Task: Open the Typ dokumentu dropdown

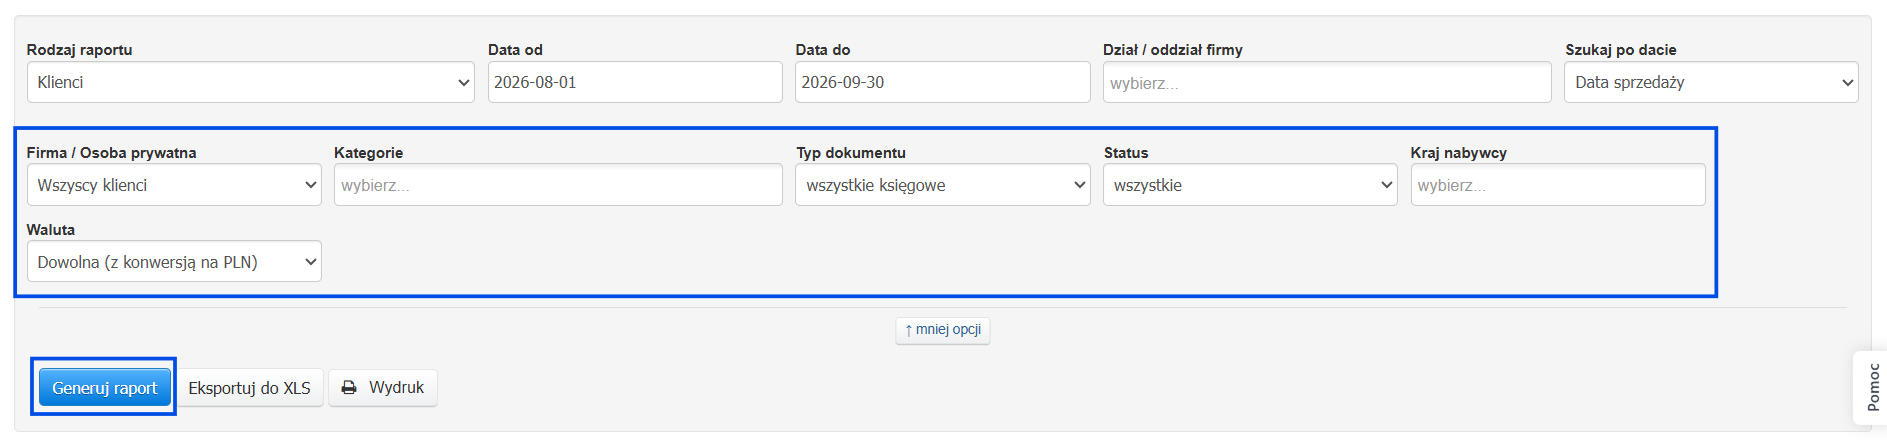Action: point(942,185)
